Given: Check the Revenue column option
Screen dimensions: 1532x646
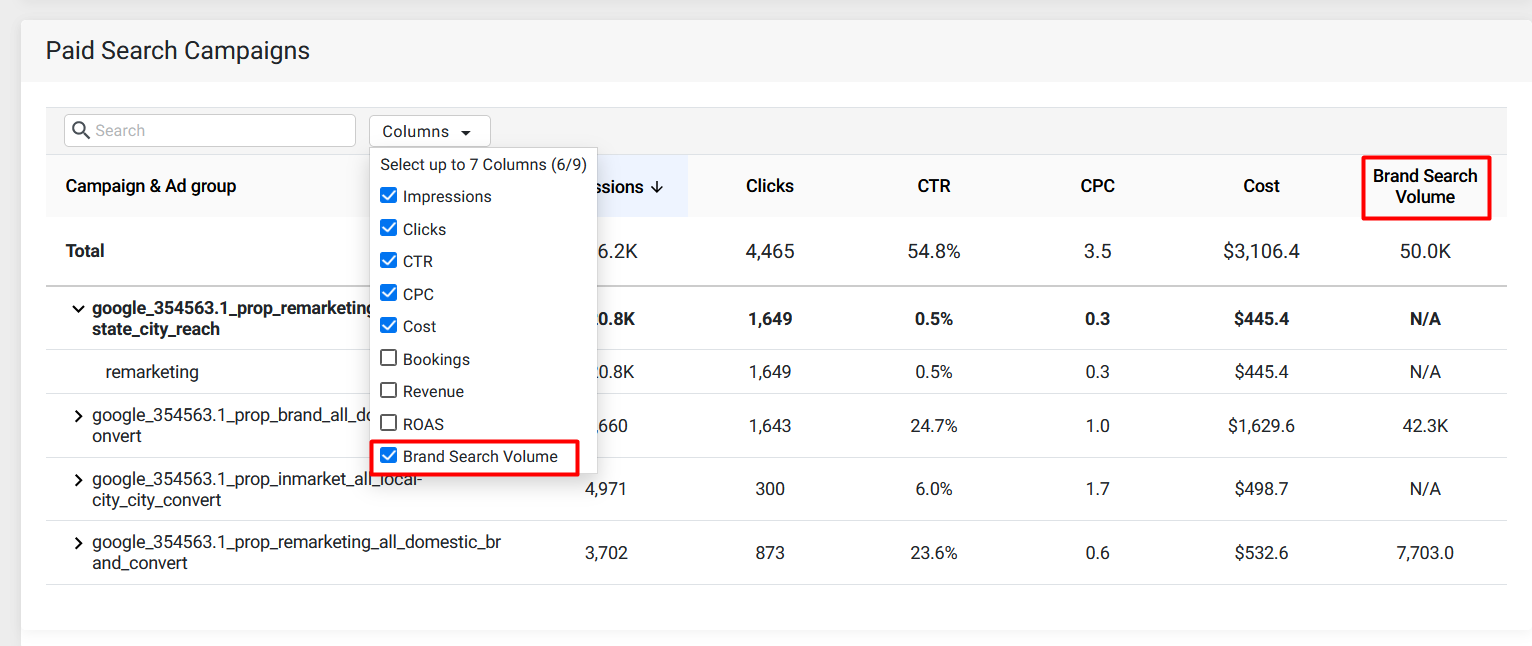Looking at the screenshot, I should pyautogui.click(x=389, y=391).
